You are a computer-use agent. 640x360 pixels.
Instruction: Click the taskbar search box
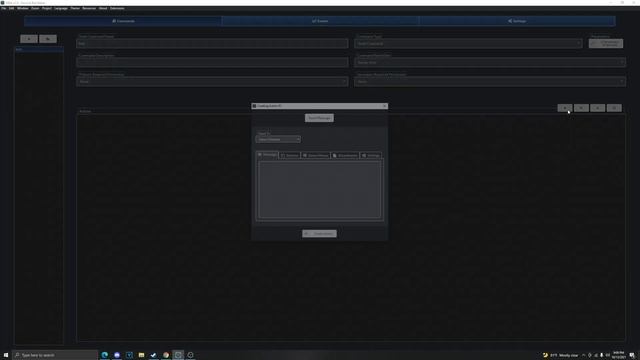(56, 355)
